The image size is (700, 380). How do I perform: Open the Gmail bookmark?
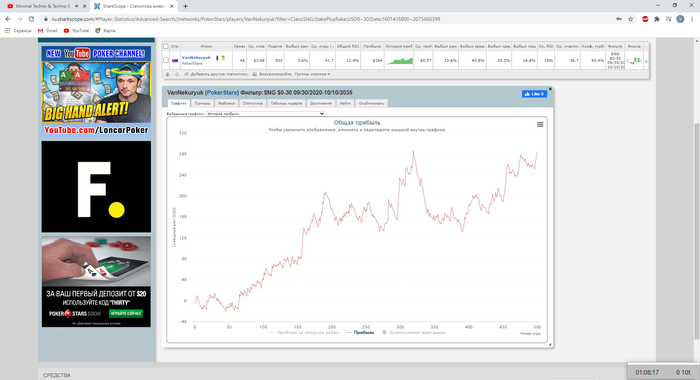click(48, 31)
